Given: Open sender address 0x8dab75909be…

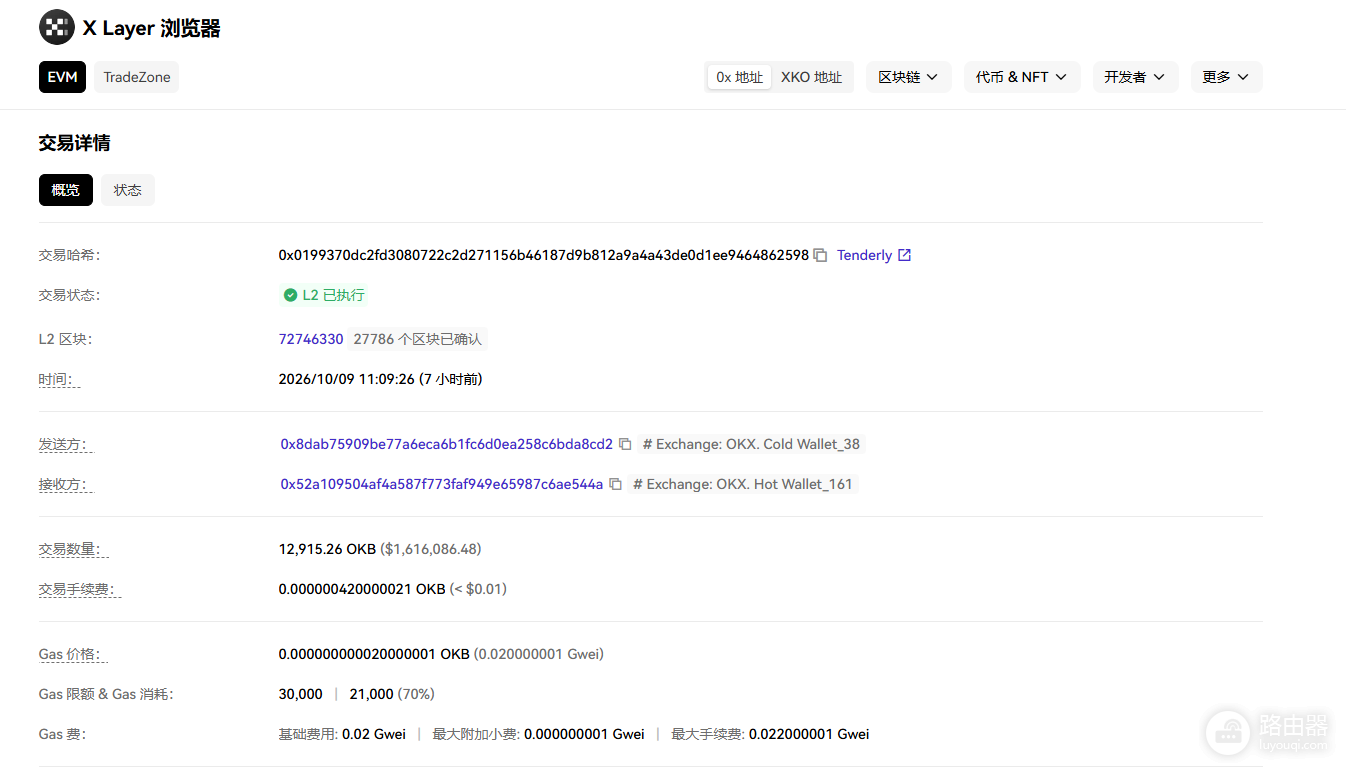Looking at the screenshot, I should 446,444.
